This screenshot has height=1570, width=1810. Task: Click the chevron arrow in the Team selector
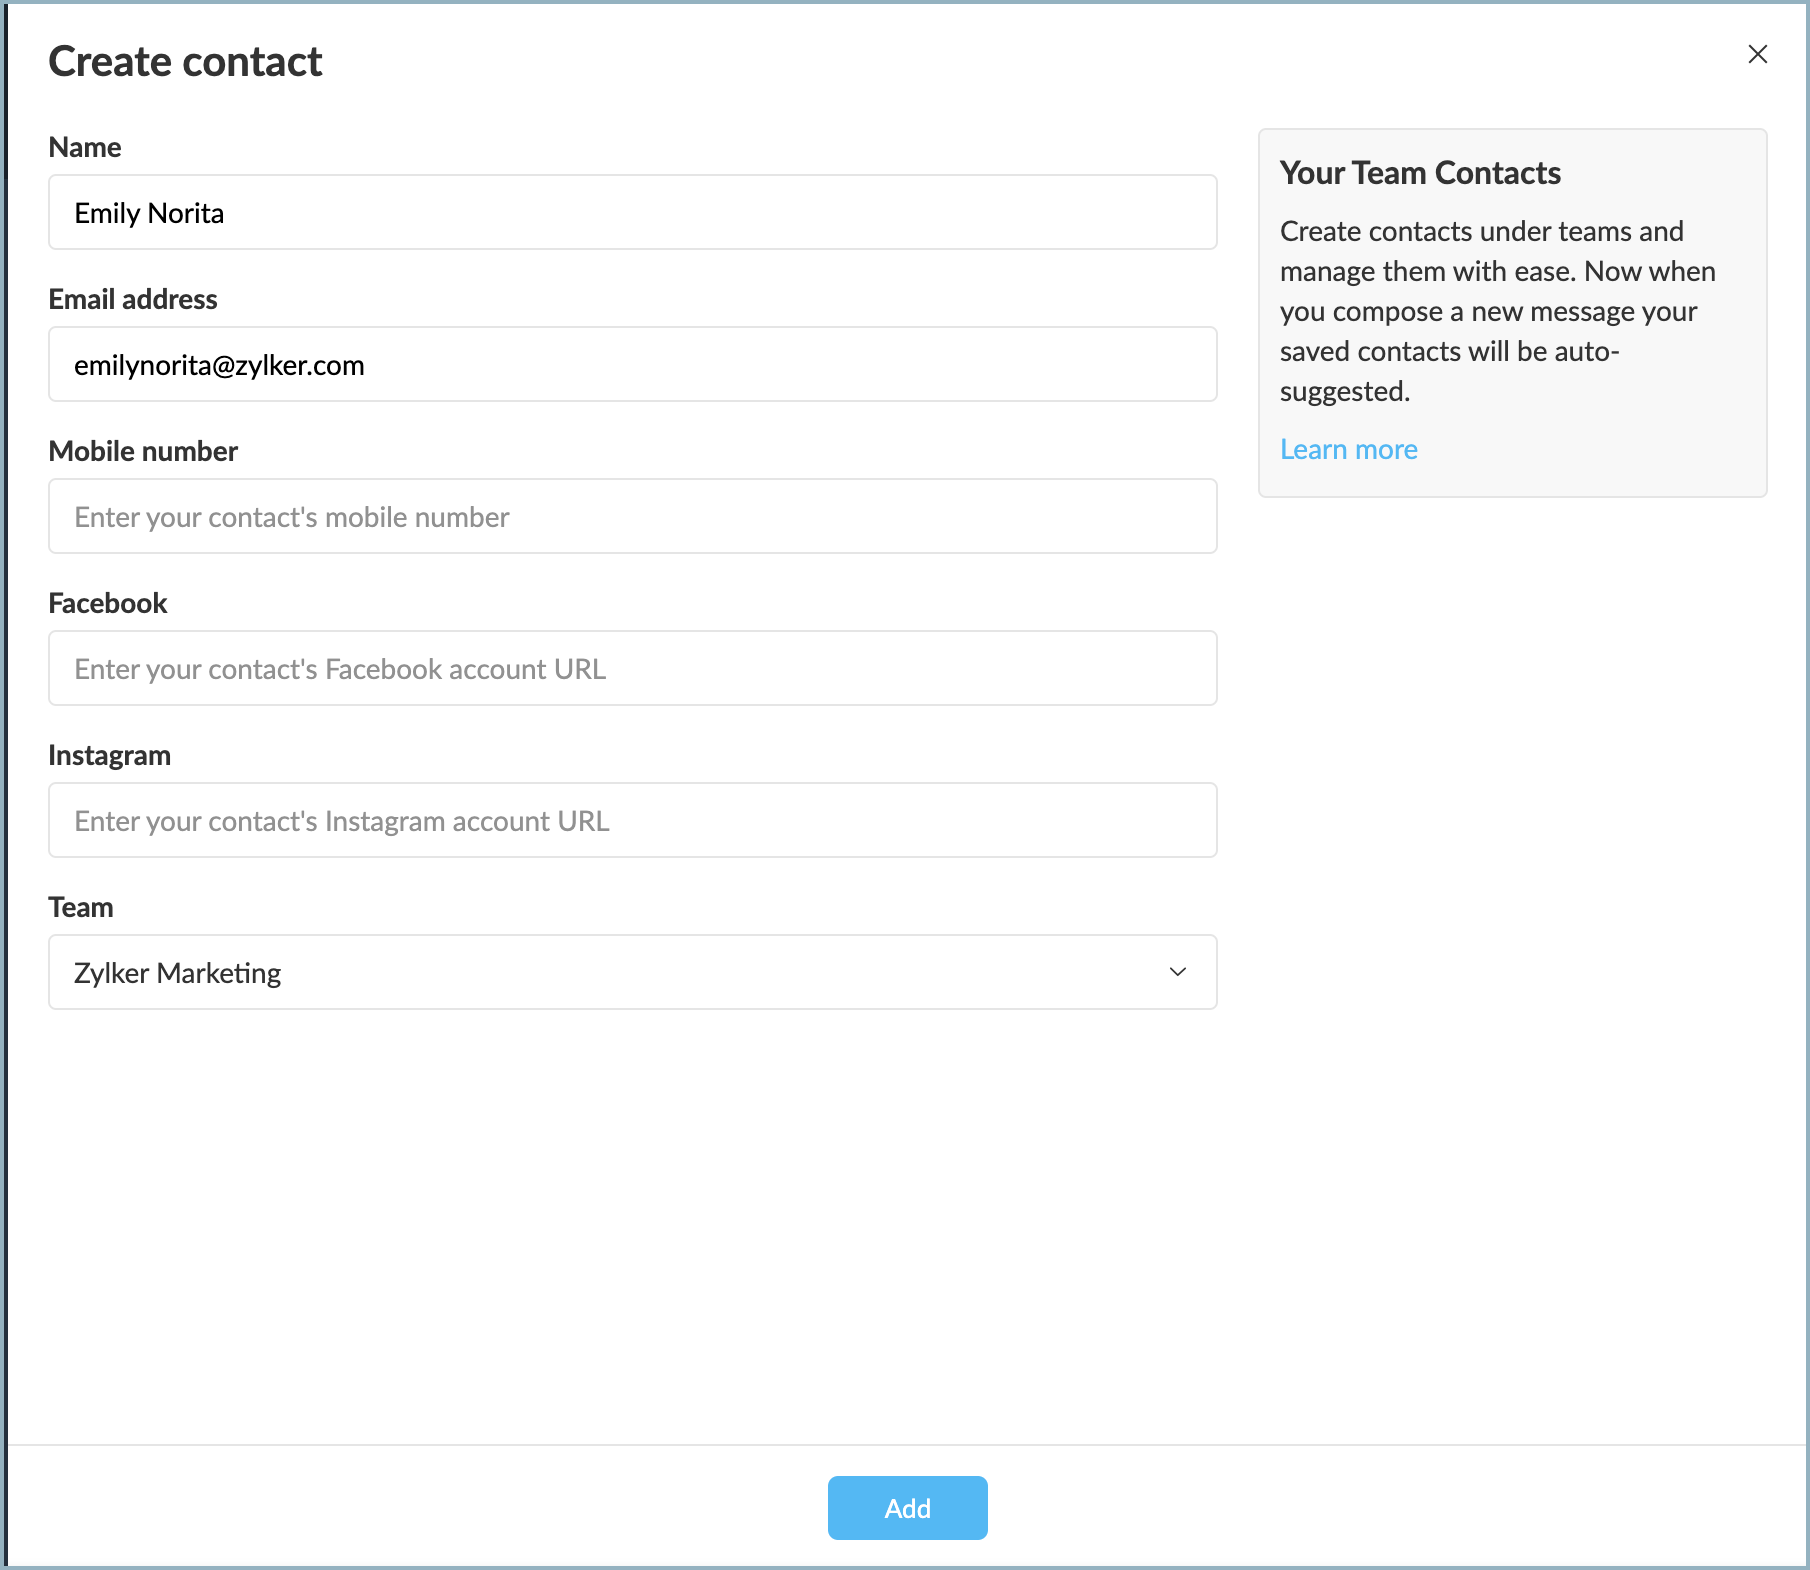1177,972
